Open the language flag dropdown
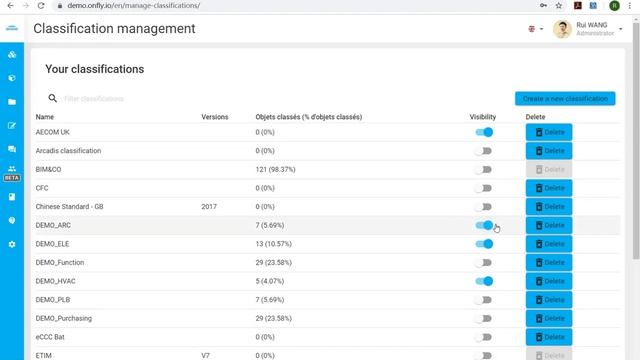640x360 pixels. click(x=536, y=29)
